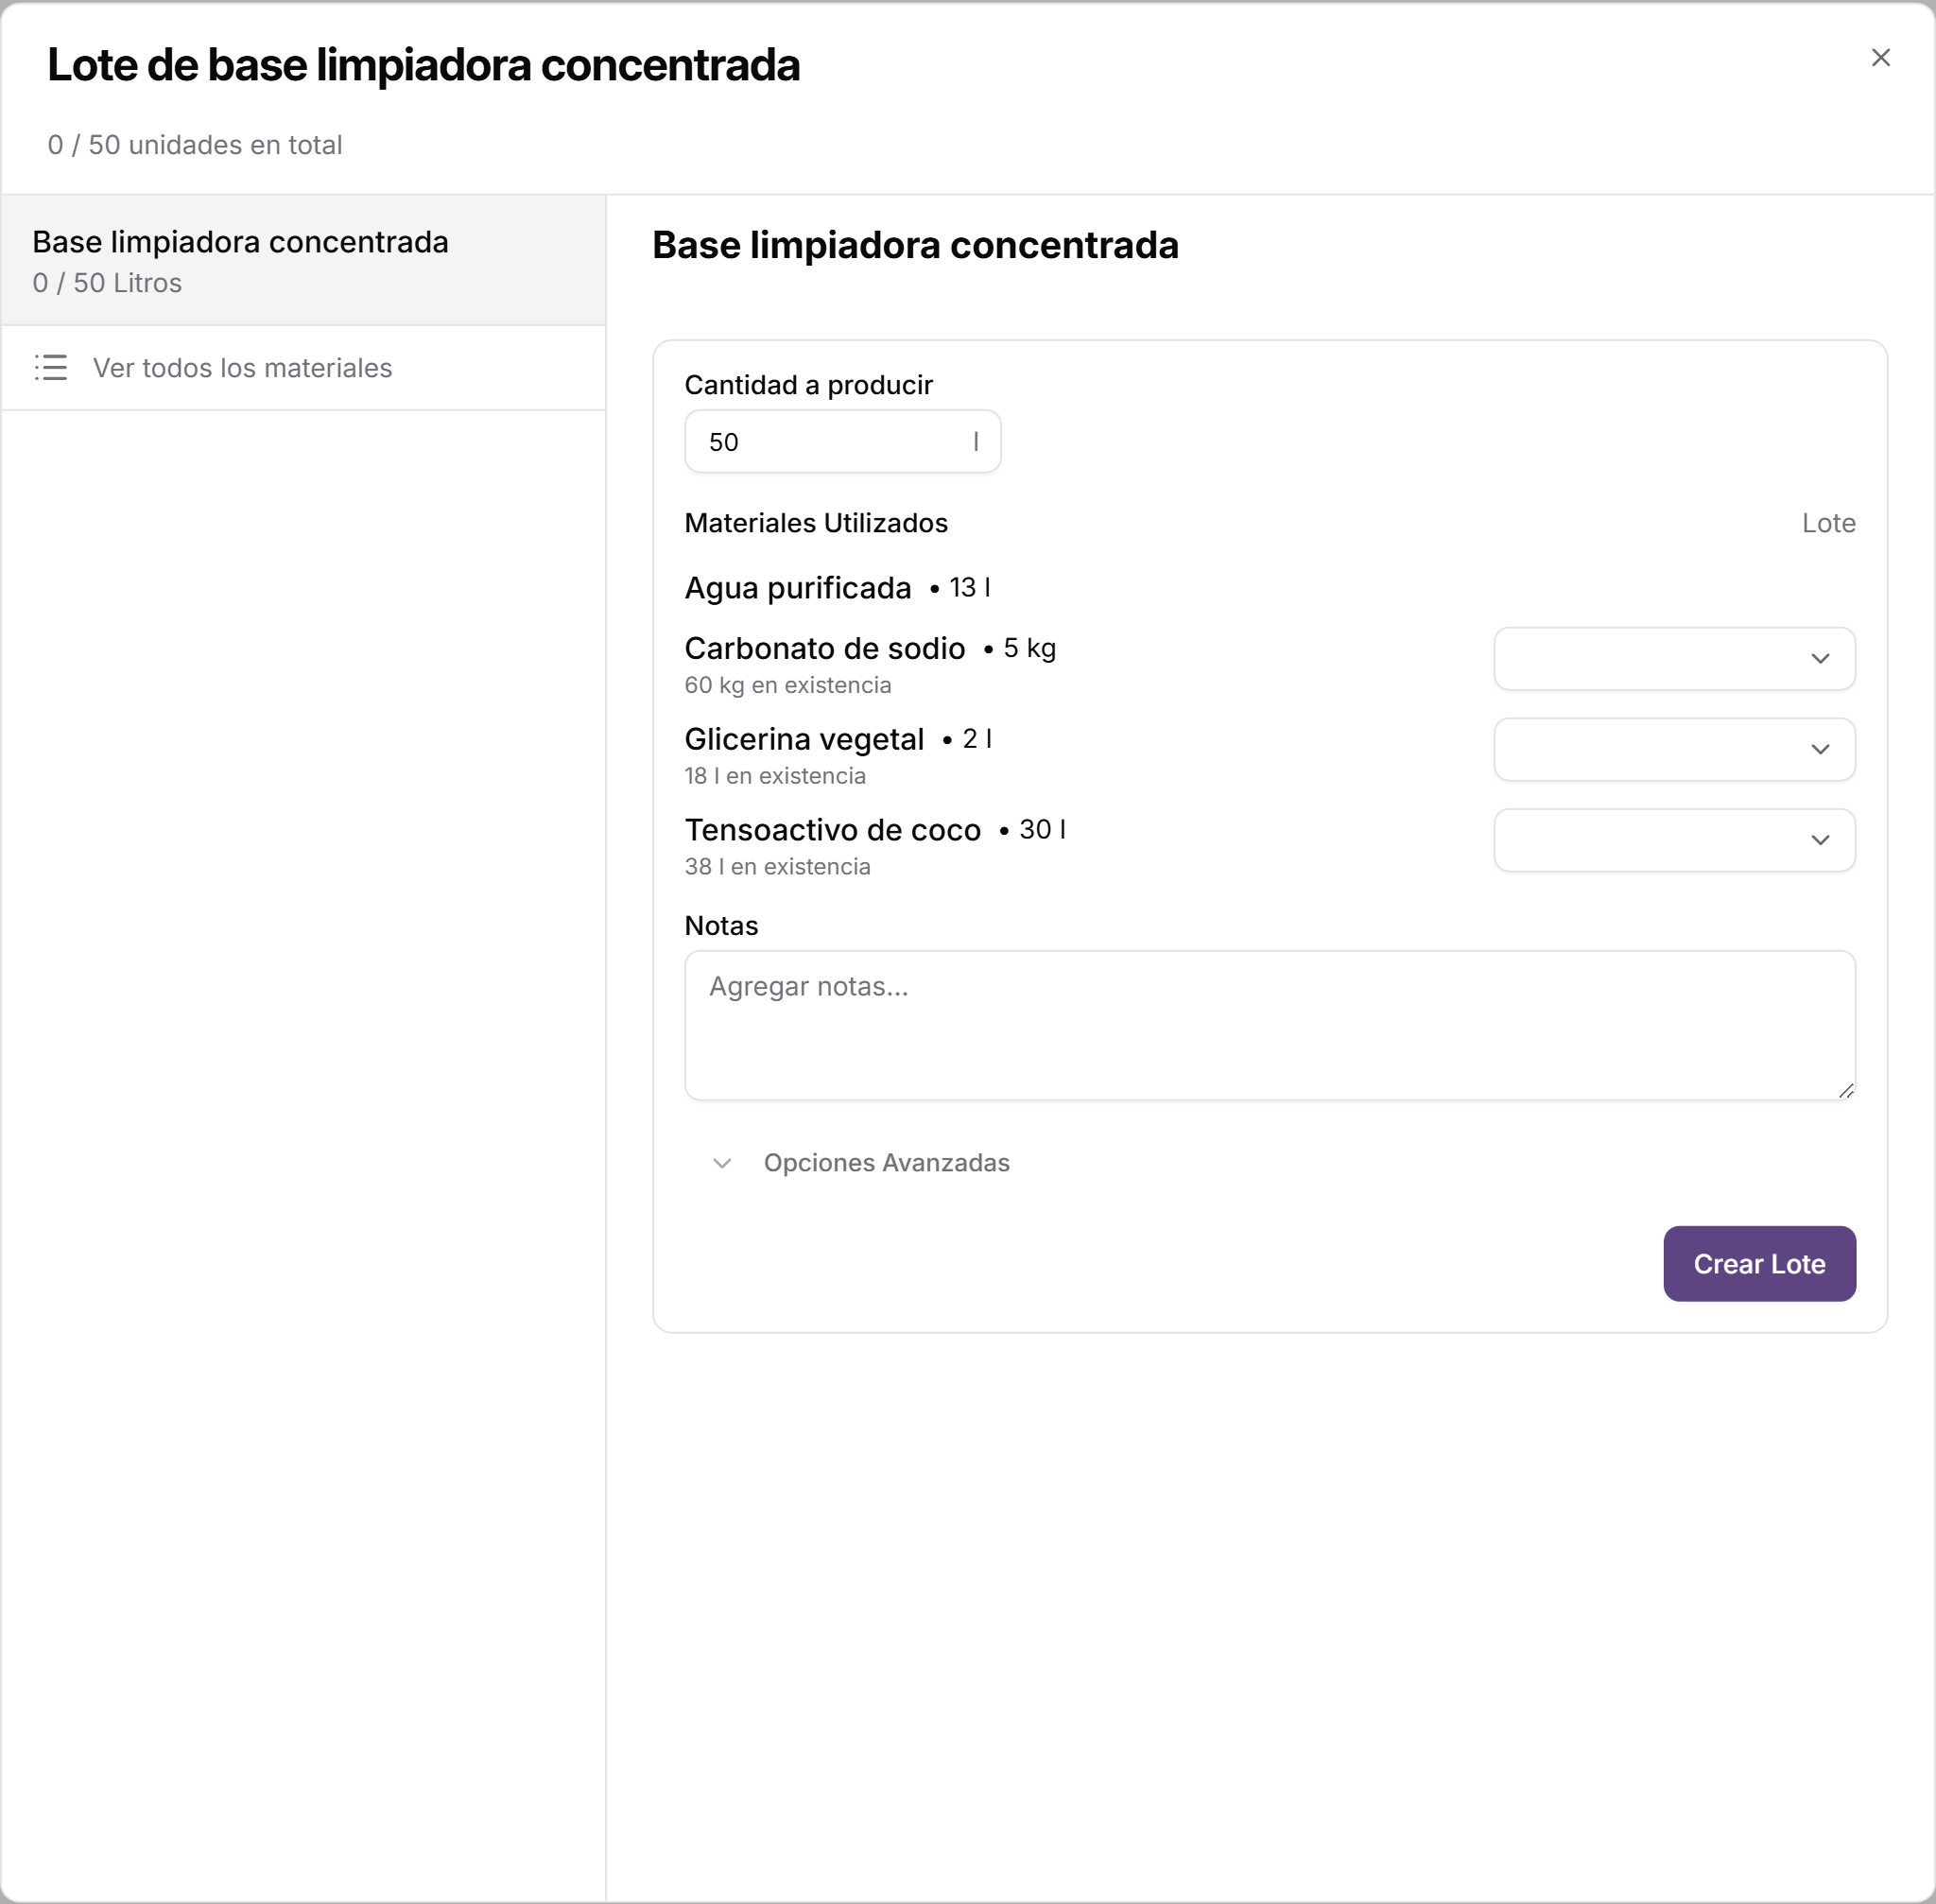
Task: Click the 0 / 50 unidades en total text
Action: click(x=195, y=145)
